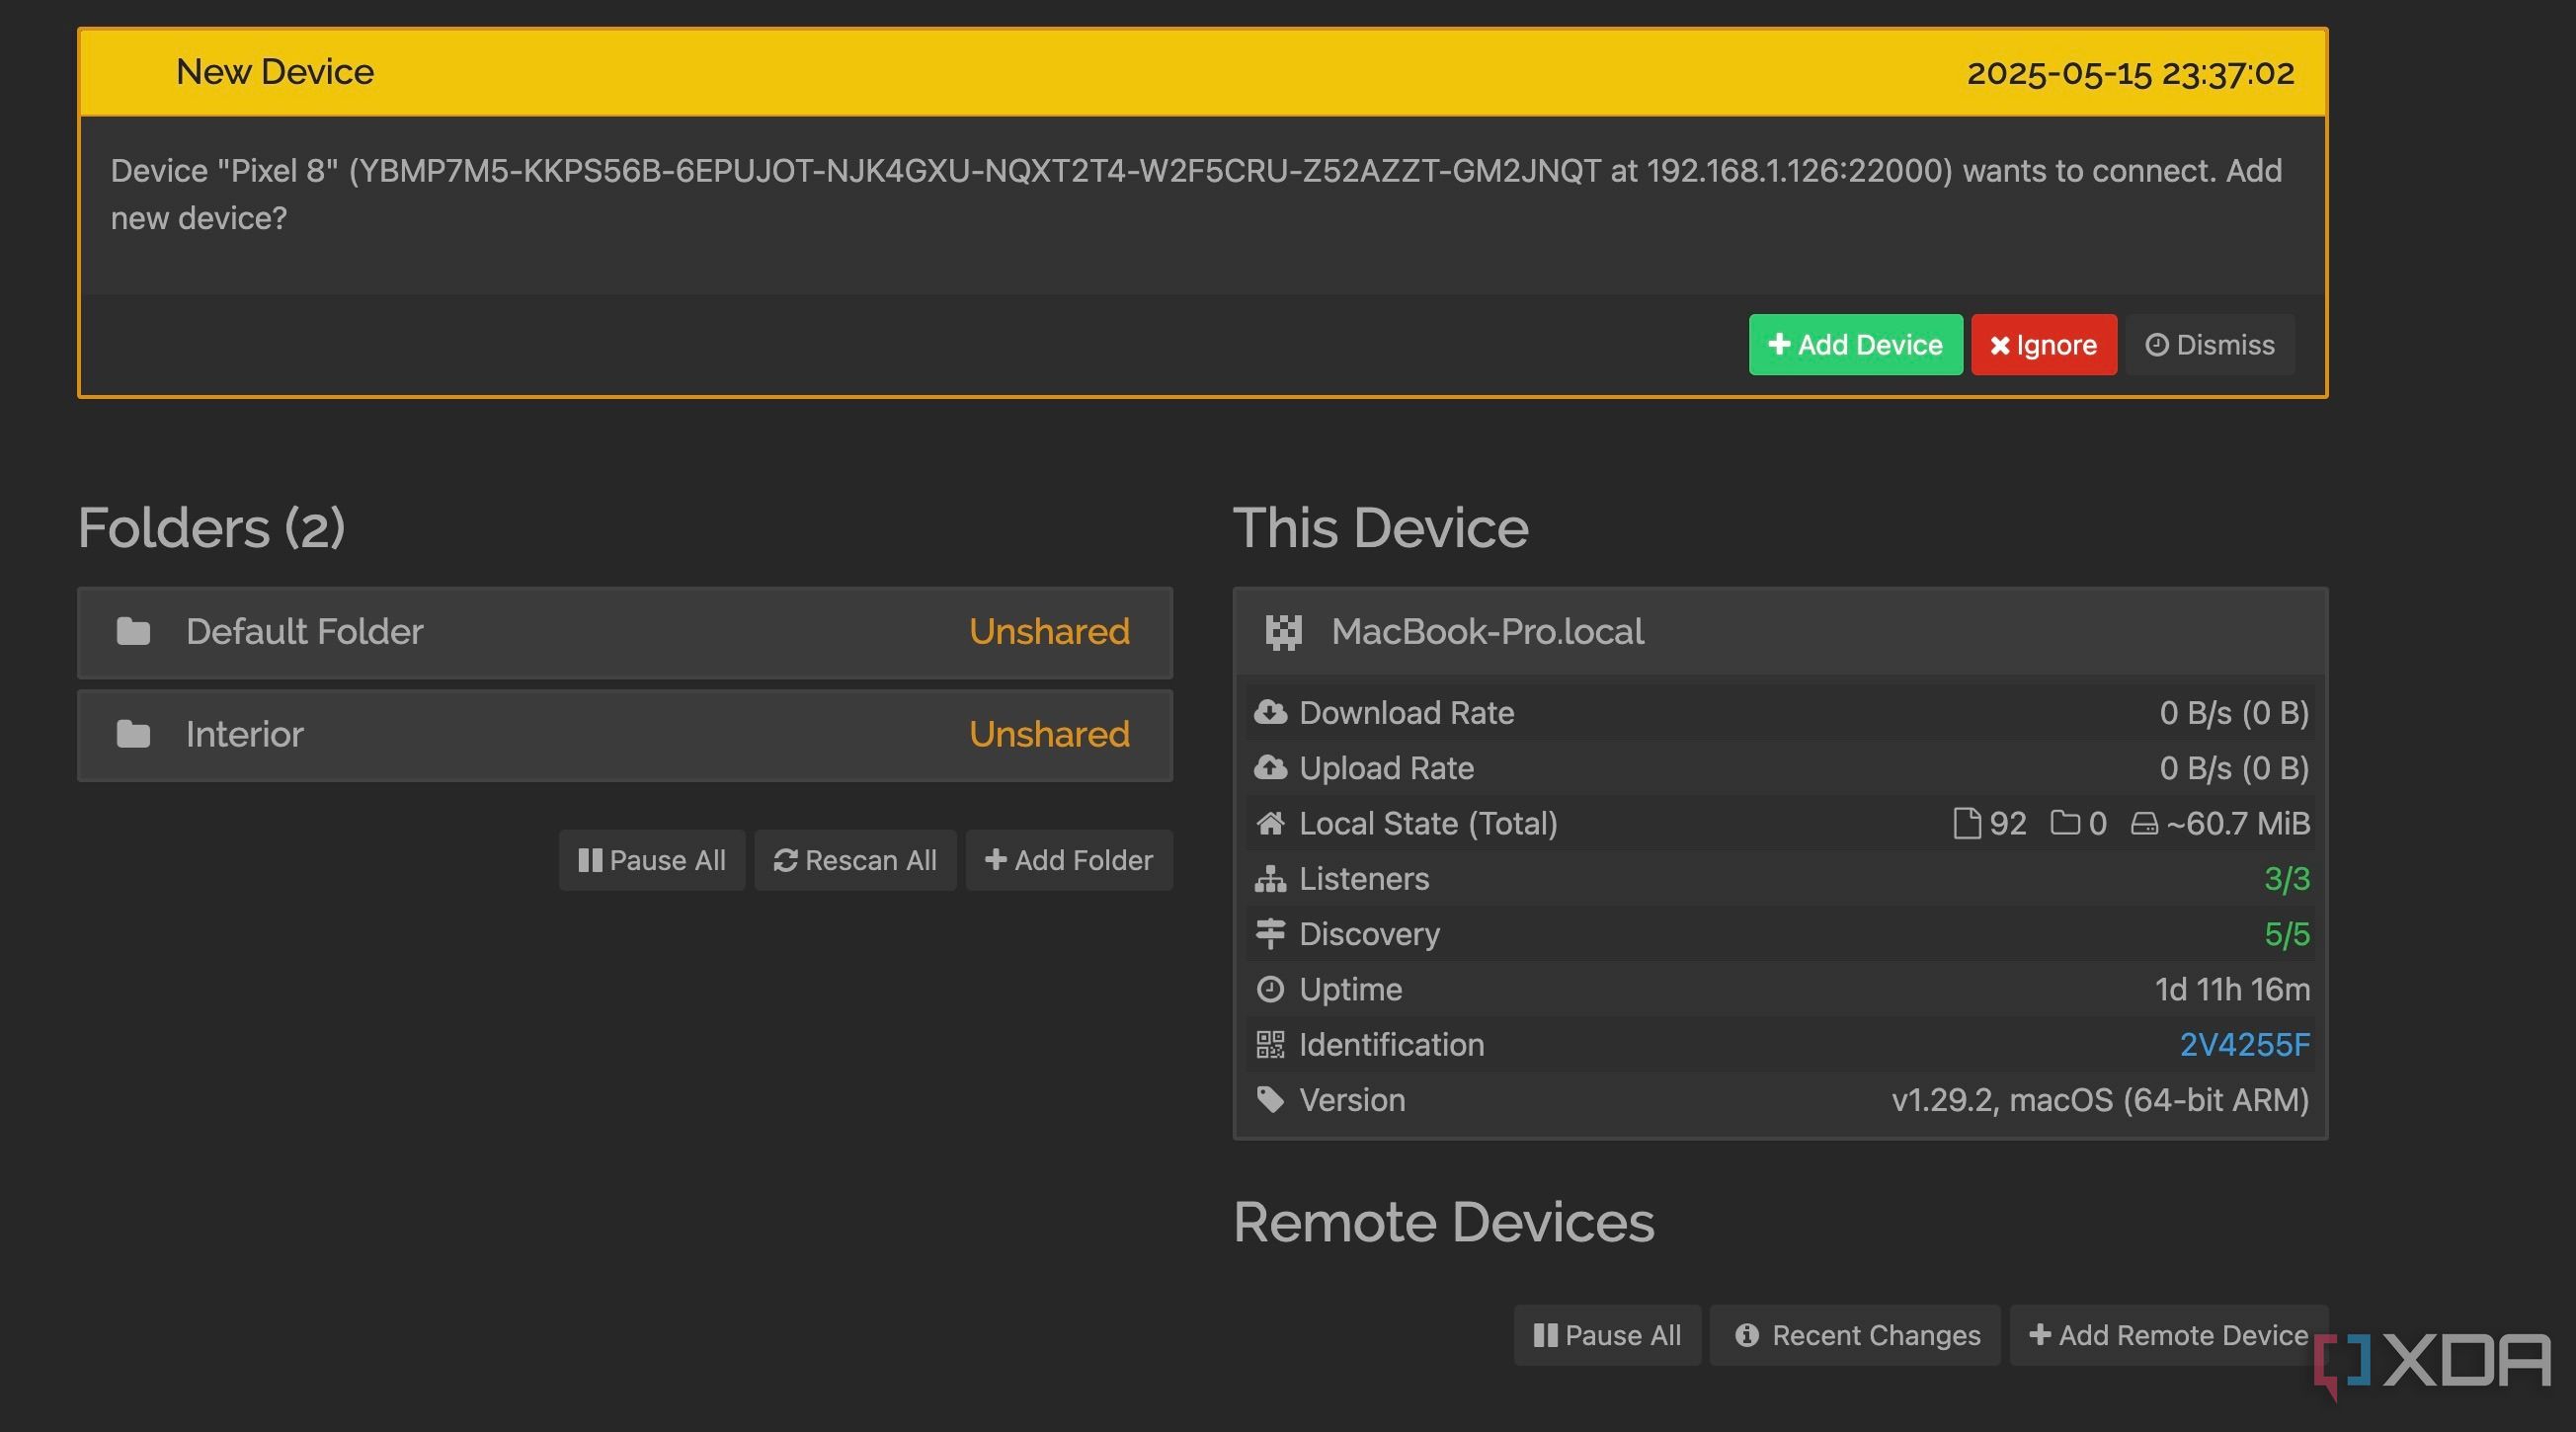Click the plus icon on Add Device
Screen dimensions: 2576x1432
[1779, 344]
